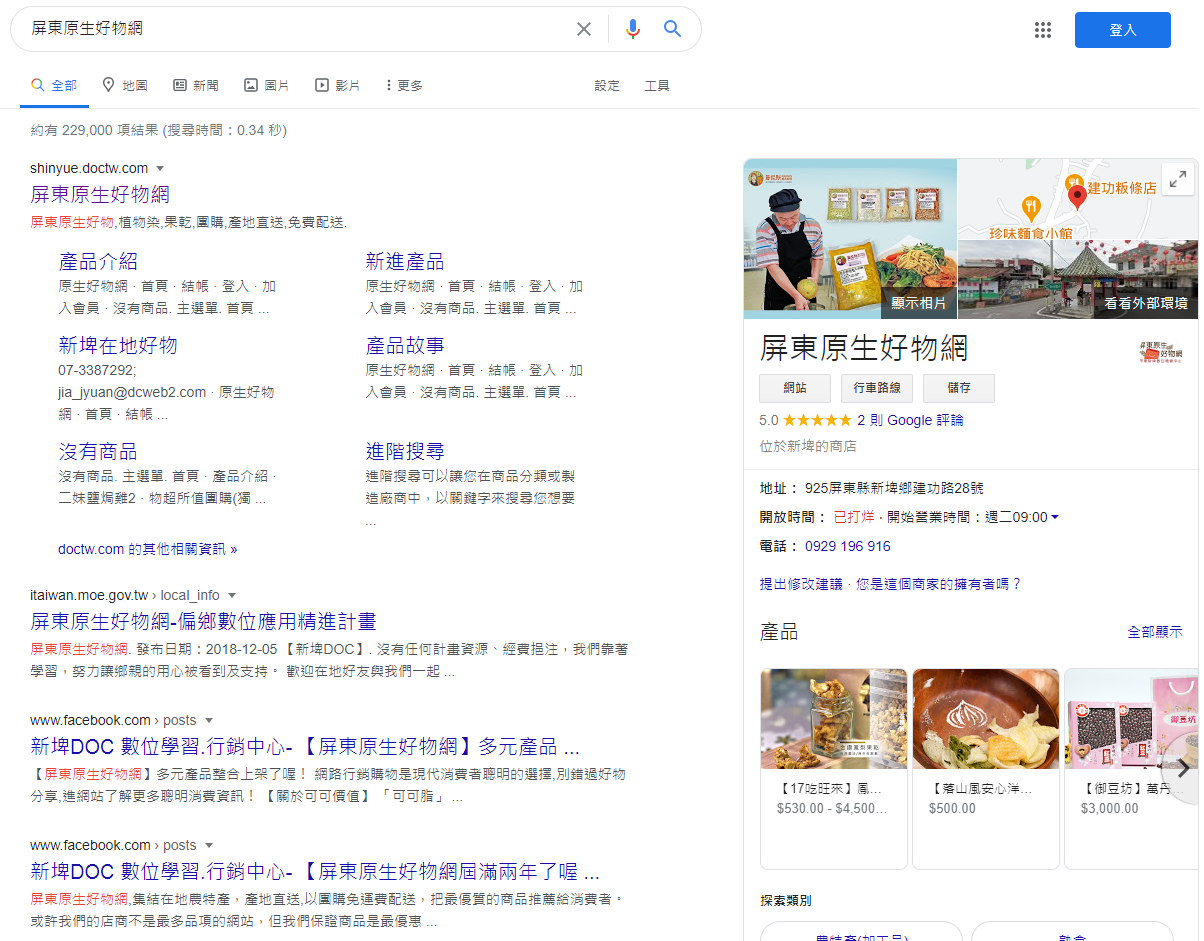1204x941 pixels.
Task: Select the 全部 results tab
Action: [54, 86]
